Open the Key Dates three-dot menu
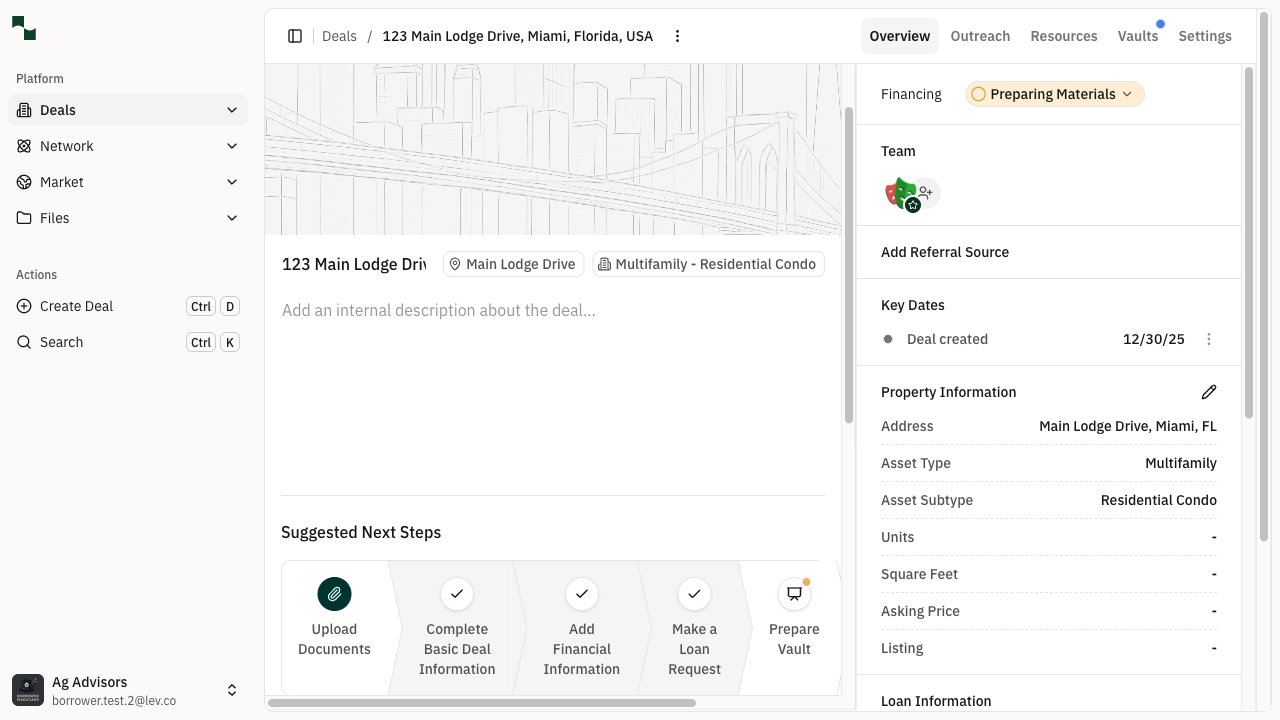Screen dimensions: 1280x720 click(1209, 339)
